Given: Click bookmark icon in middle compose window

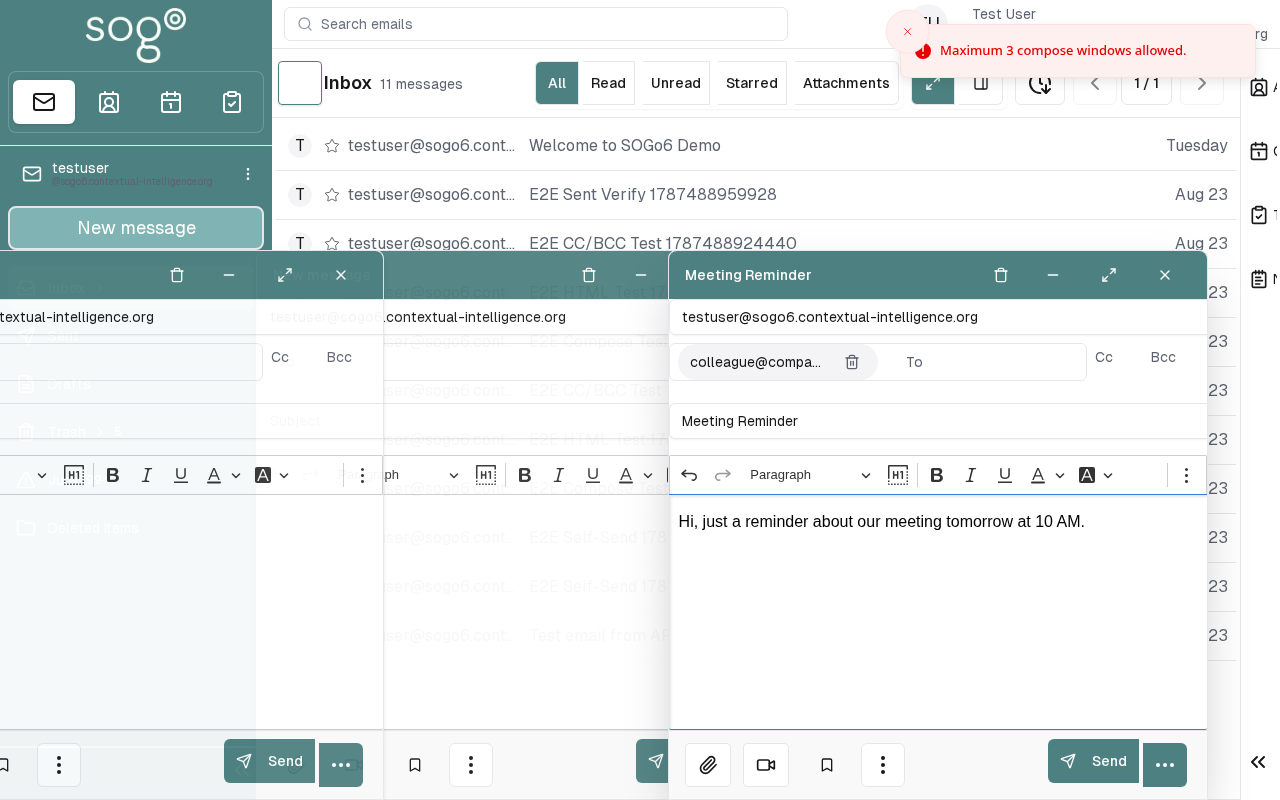Looking at the screenshot, I should (x=415, y=765).
